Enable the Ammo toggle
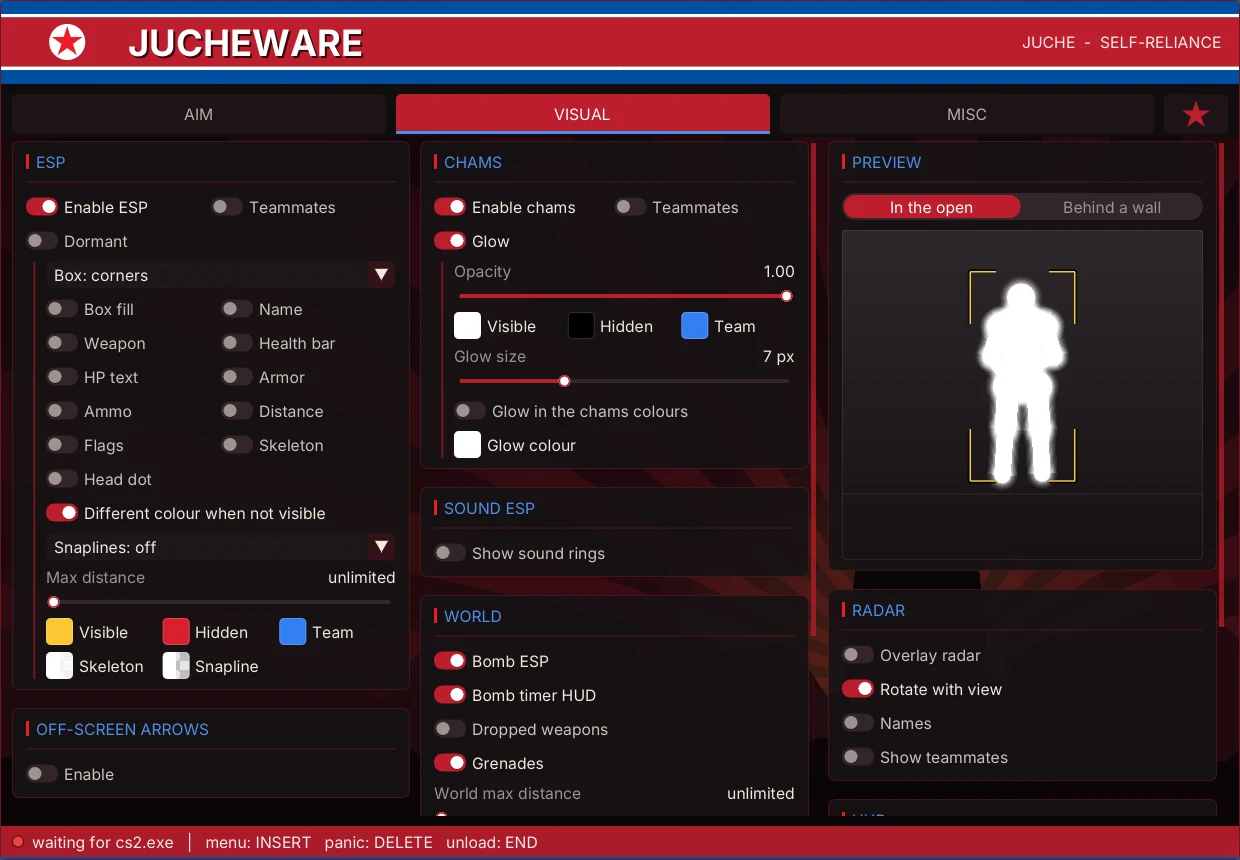Viewport: 1240px width, 860px height. pyautogui.click(x=62, y=411)
